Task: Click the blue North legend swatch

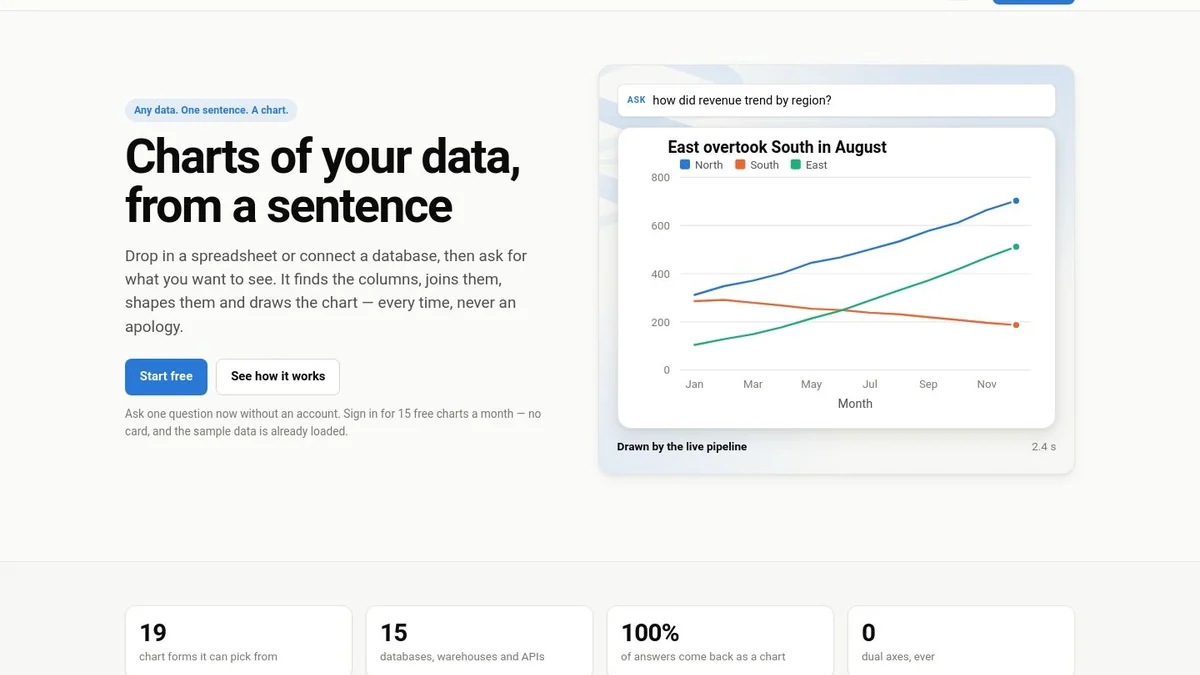Action: [685, 165]
